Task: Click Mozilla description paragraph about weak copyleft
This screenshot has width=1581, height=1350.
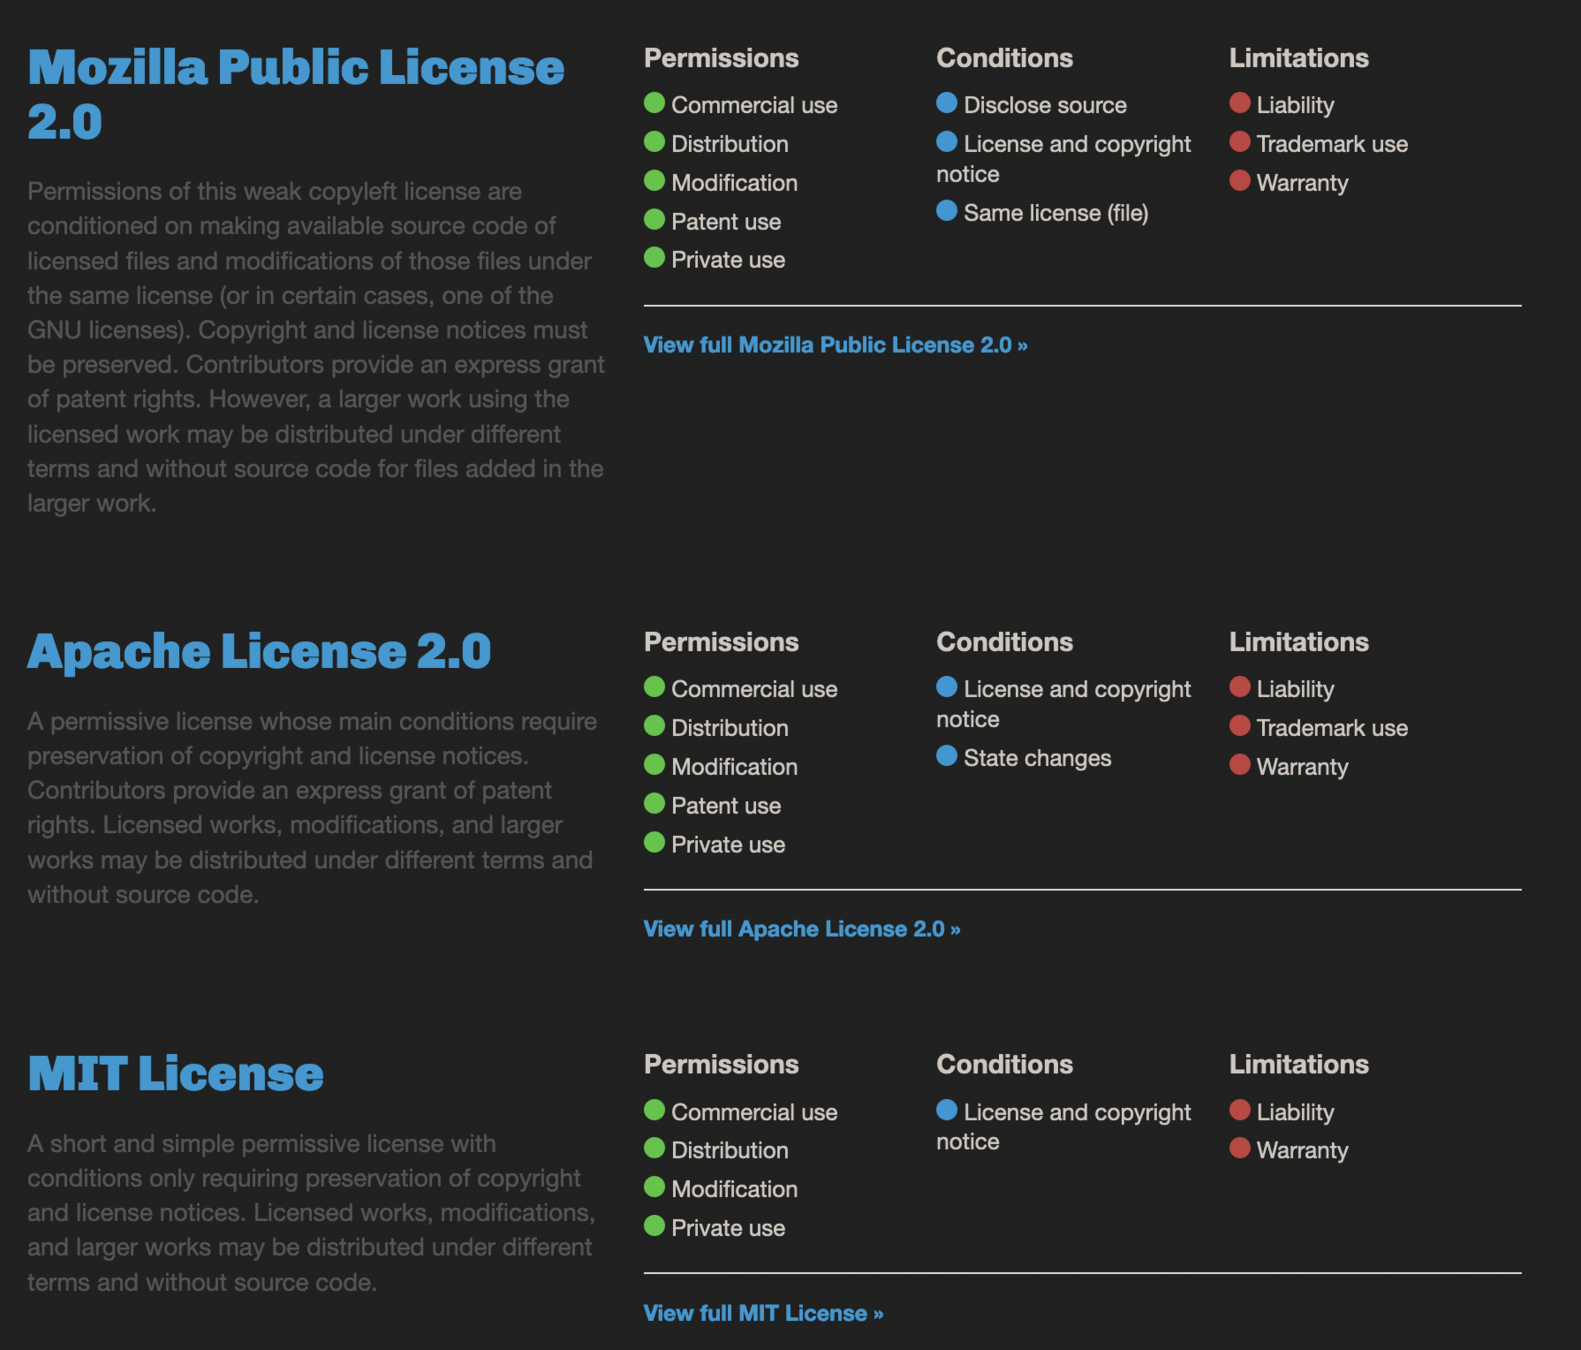Action: 316,347
